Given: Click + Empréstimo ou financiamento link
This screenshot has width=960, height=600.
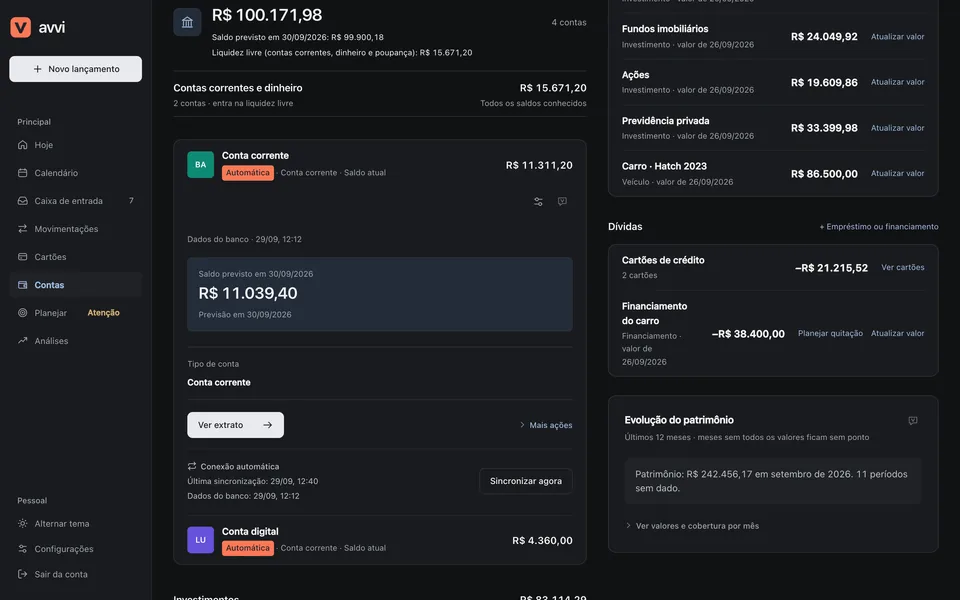Looking at the screenshot, I should [879, 227].
